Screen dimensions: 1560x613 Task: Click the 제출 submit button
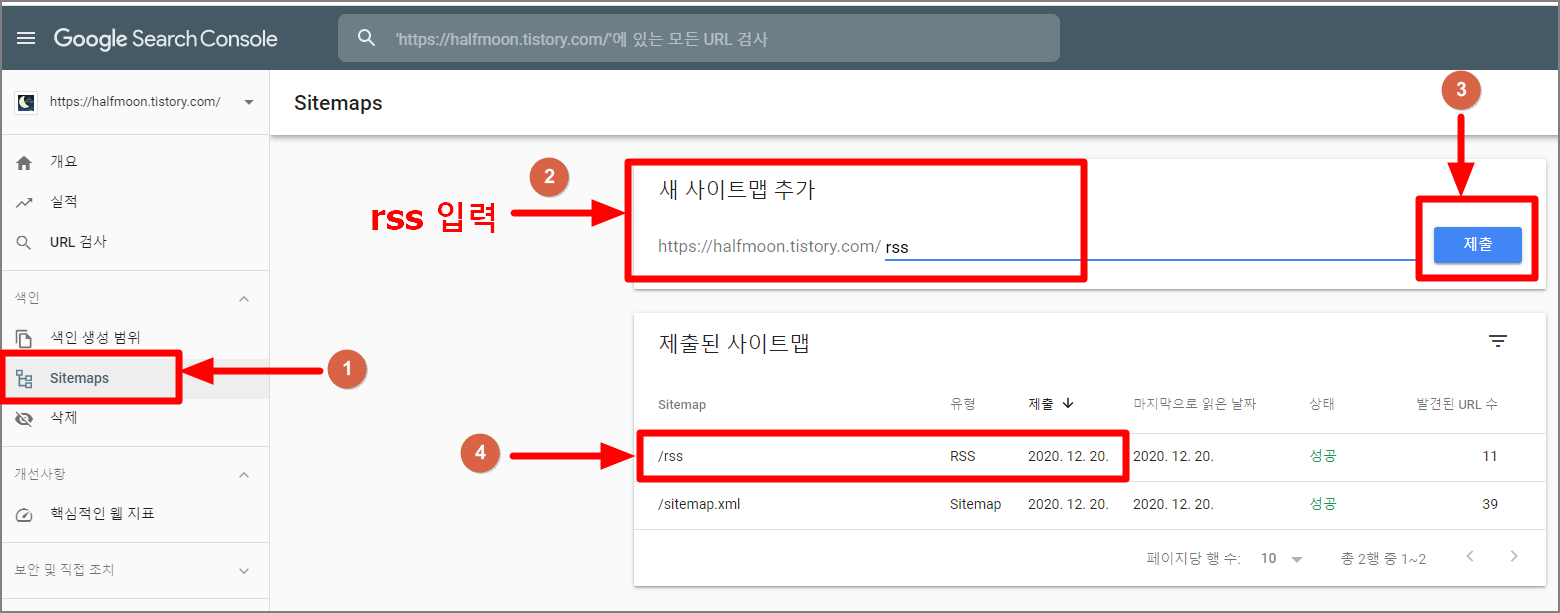pyautogui.click(x=1477, y=245)
